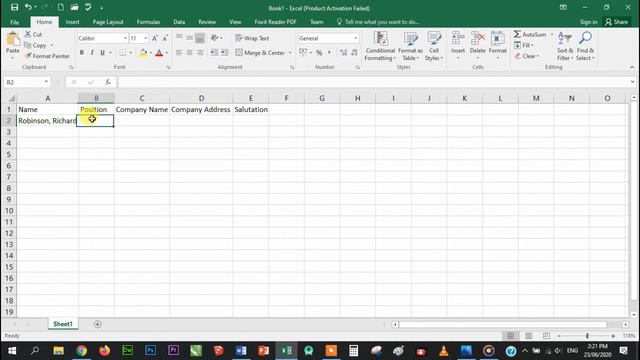Open Font dialog launcher
The width and height of the screenshot is (640, 360).
(168, 67)
